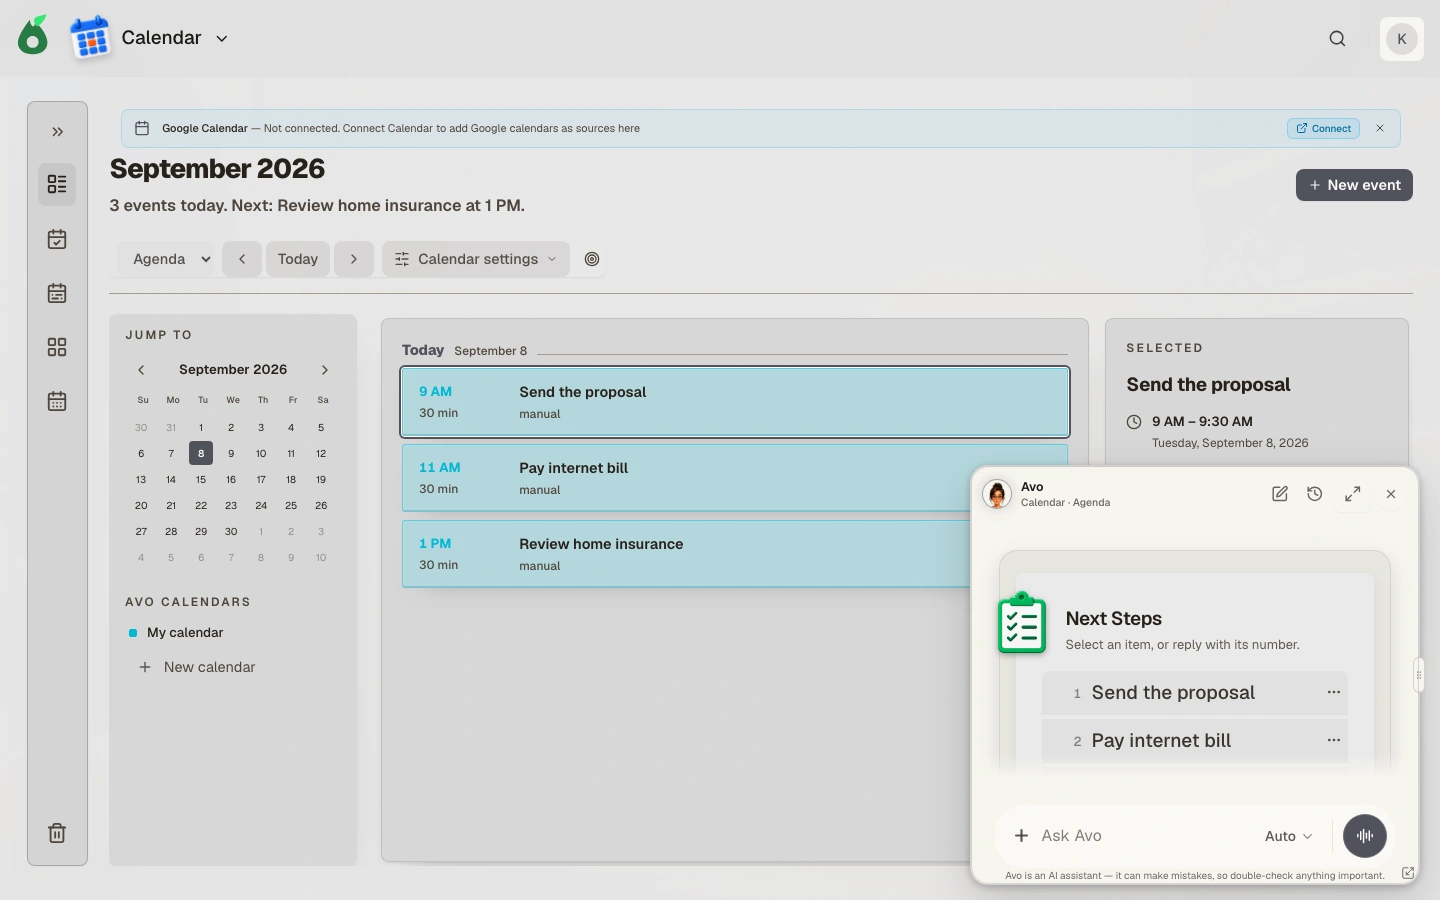Jump to Today

coord(298,259)
